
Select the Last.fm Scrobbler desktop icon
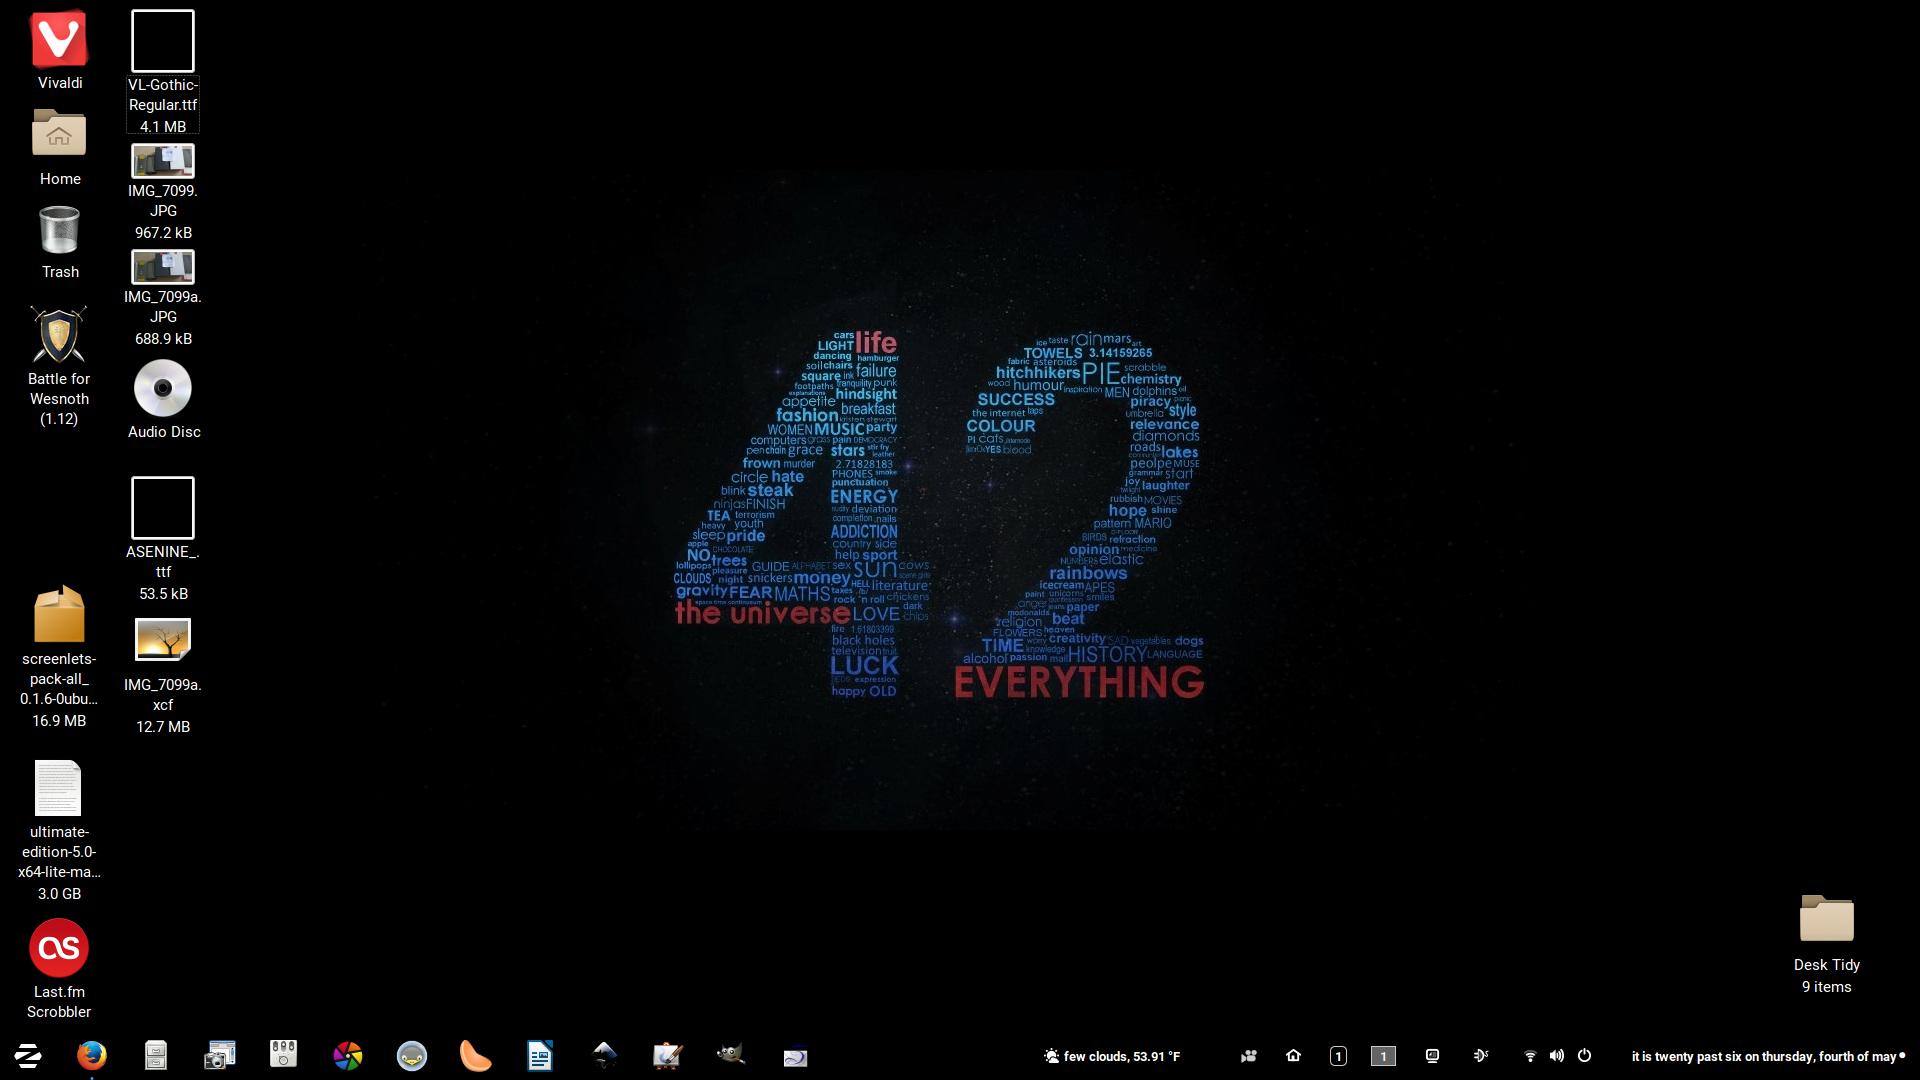tap(59, 948)
